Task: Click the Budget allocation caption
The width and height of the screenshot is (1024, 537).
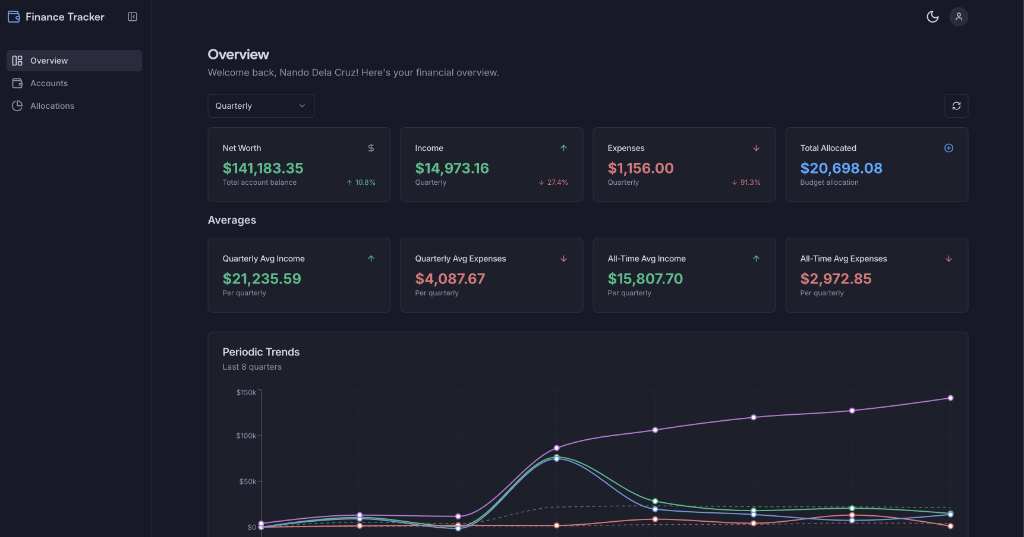Action: (829, 183)
